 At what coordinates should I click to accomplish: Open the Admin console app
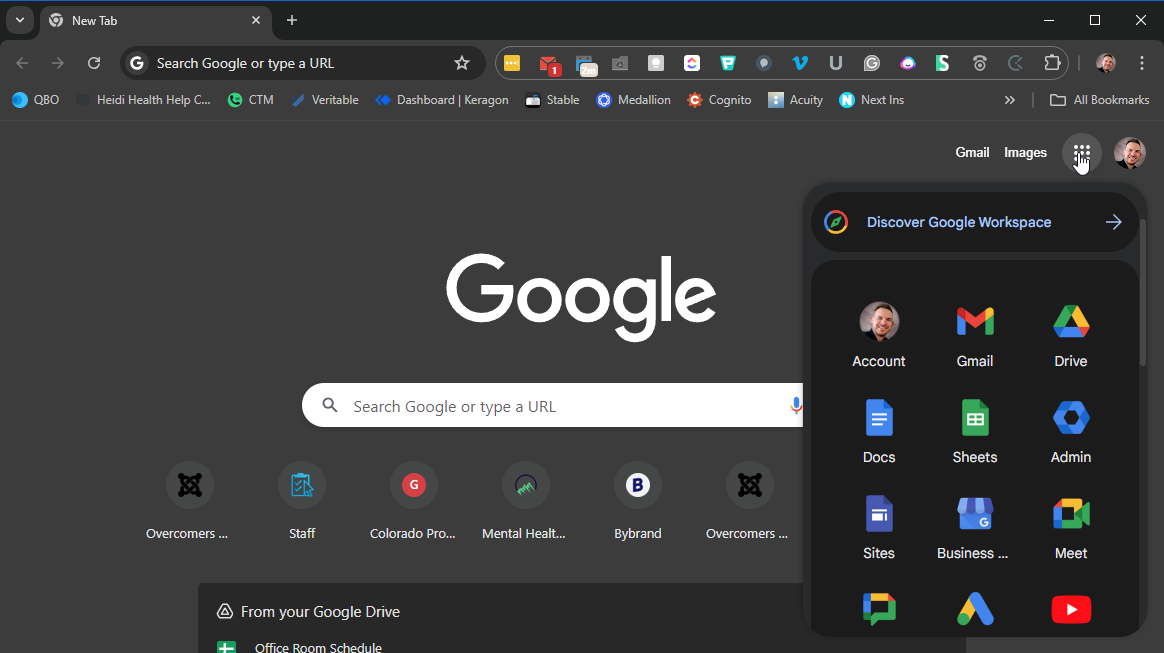[1070, 431]
